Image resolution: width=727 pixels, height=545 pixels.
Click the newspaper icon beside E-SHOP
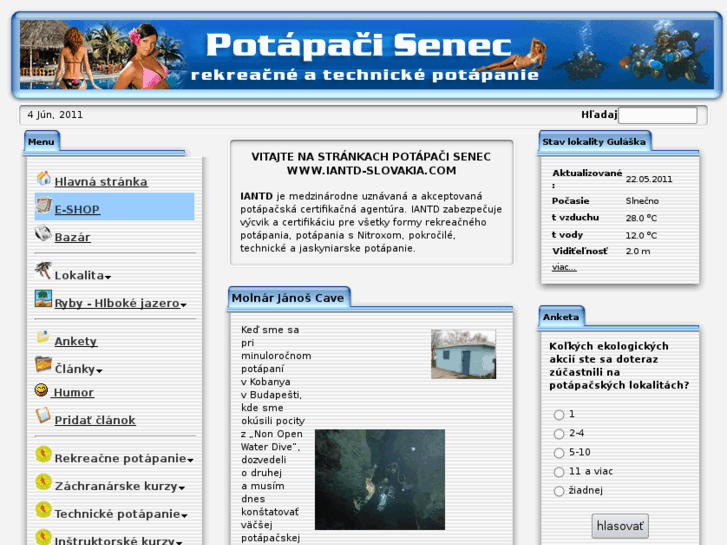44,205
